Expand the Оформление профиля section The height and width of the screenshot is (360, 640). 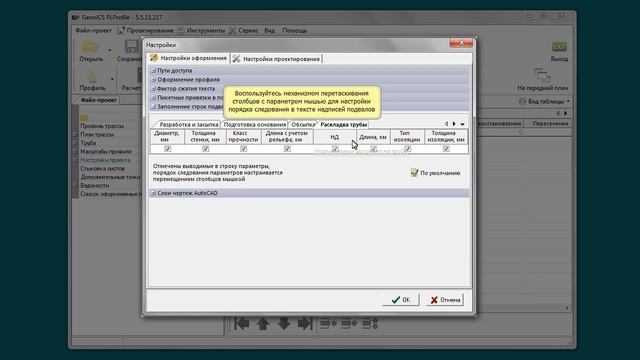[153, 80]
